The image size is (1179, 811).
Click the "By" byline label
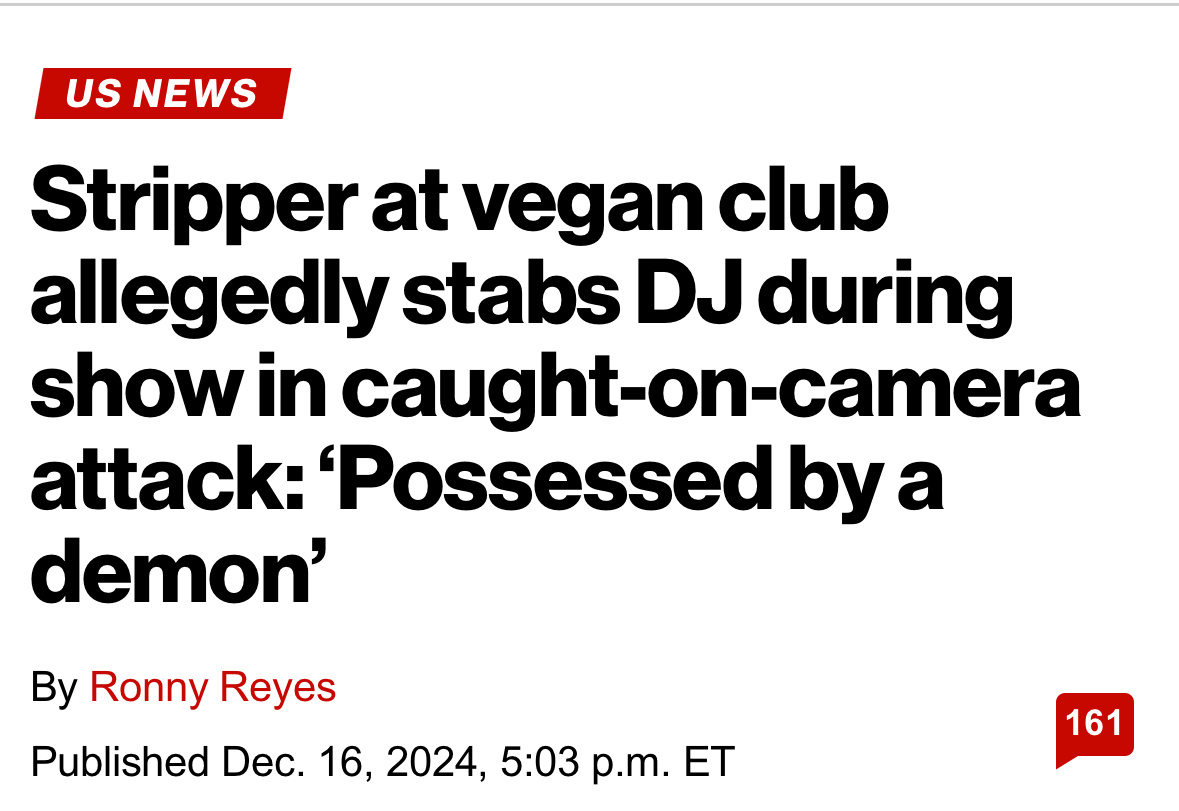click(x=54, y=688)
